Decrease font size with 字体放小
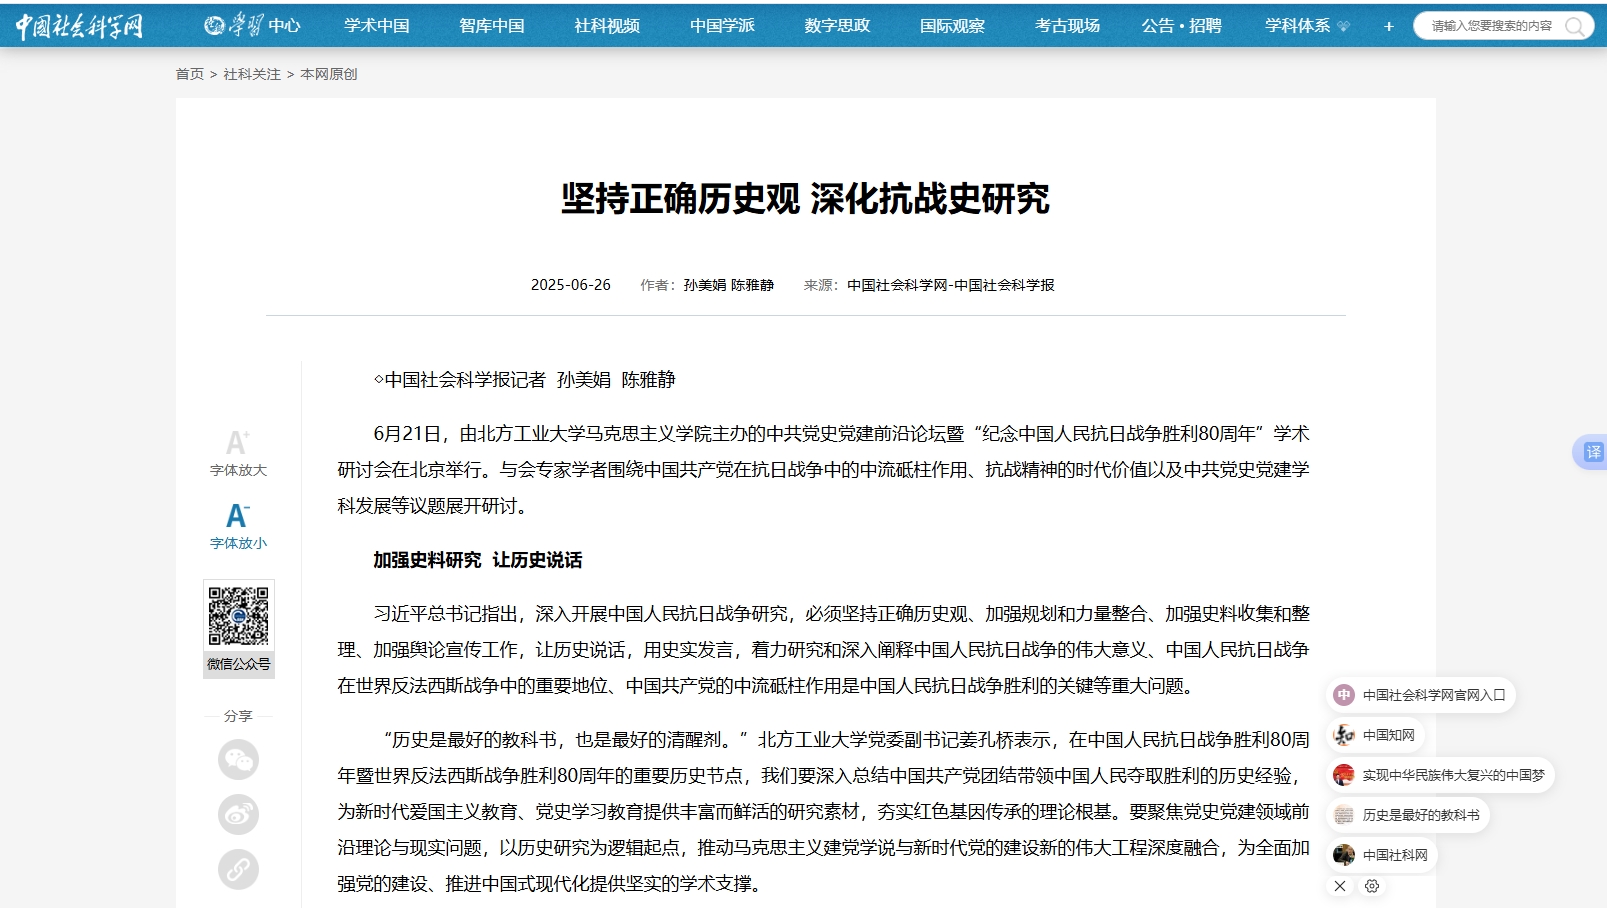Viewport: 1607px width, 908px height. pyautogui.click(x=238, y=526)
